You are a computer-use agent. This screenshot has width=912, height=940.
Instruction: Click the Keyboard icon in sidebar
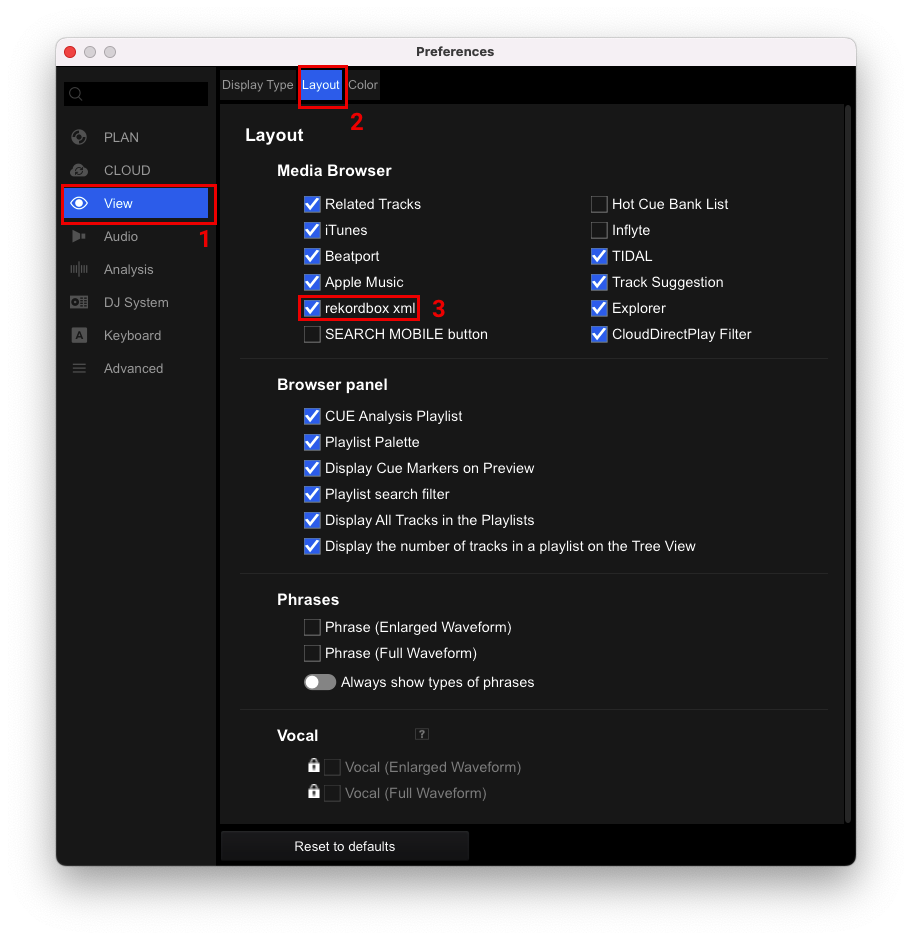(x=79, y=335)
